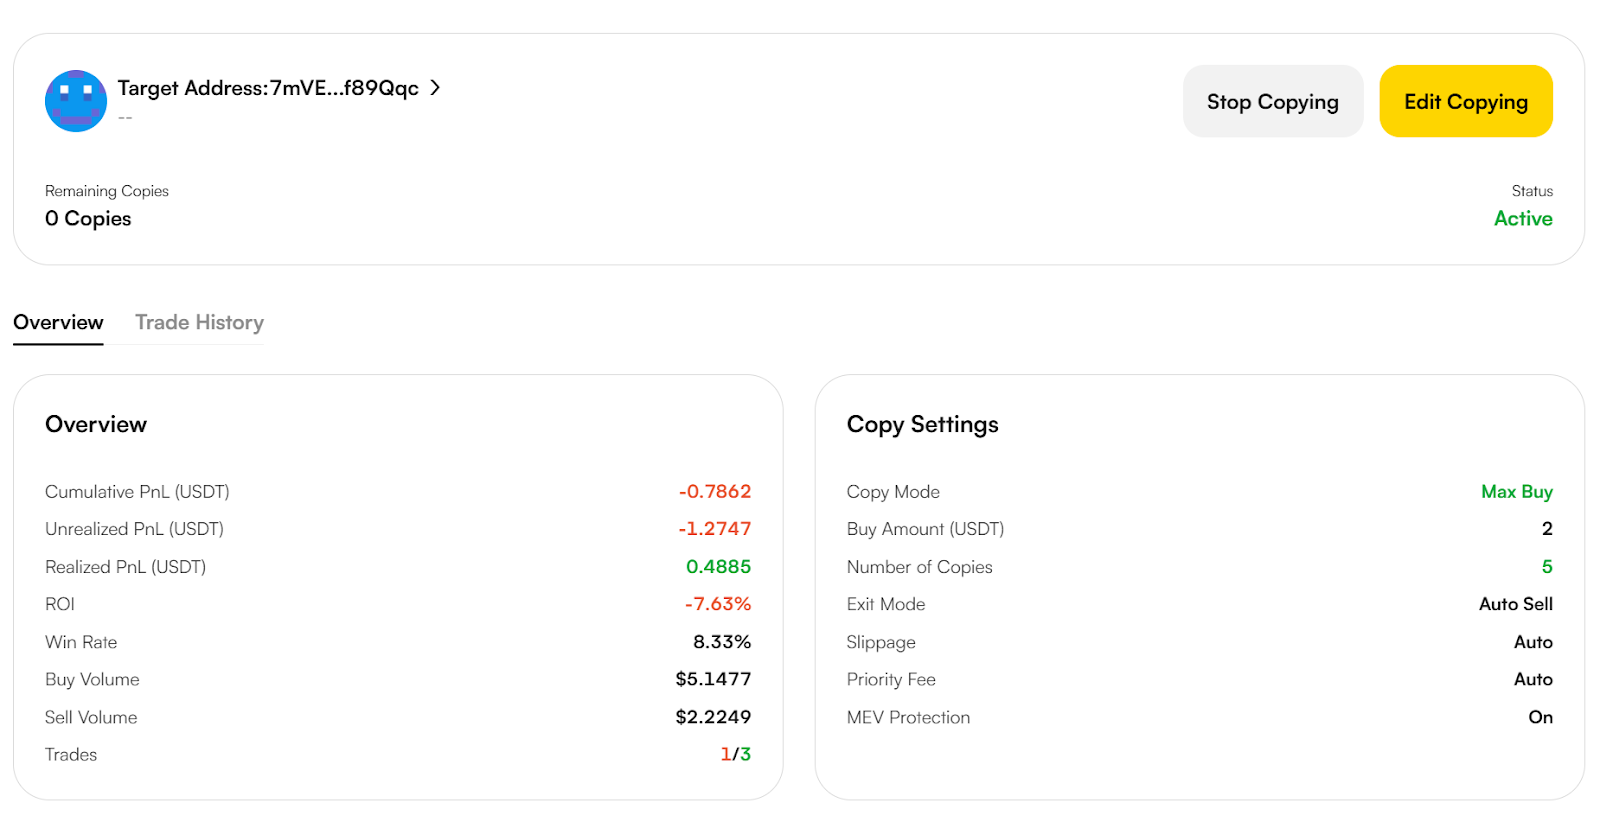The image size is (1600, 822).
Task: Click the Cumulative PnL value -0.7862
Action: [x=714, y=491]
